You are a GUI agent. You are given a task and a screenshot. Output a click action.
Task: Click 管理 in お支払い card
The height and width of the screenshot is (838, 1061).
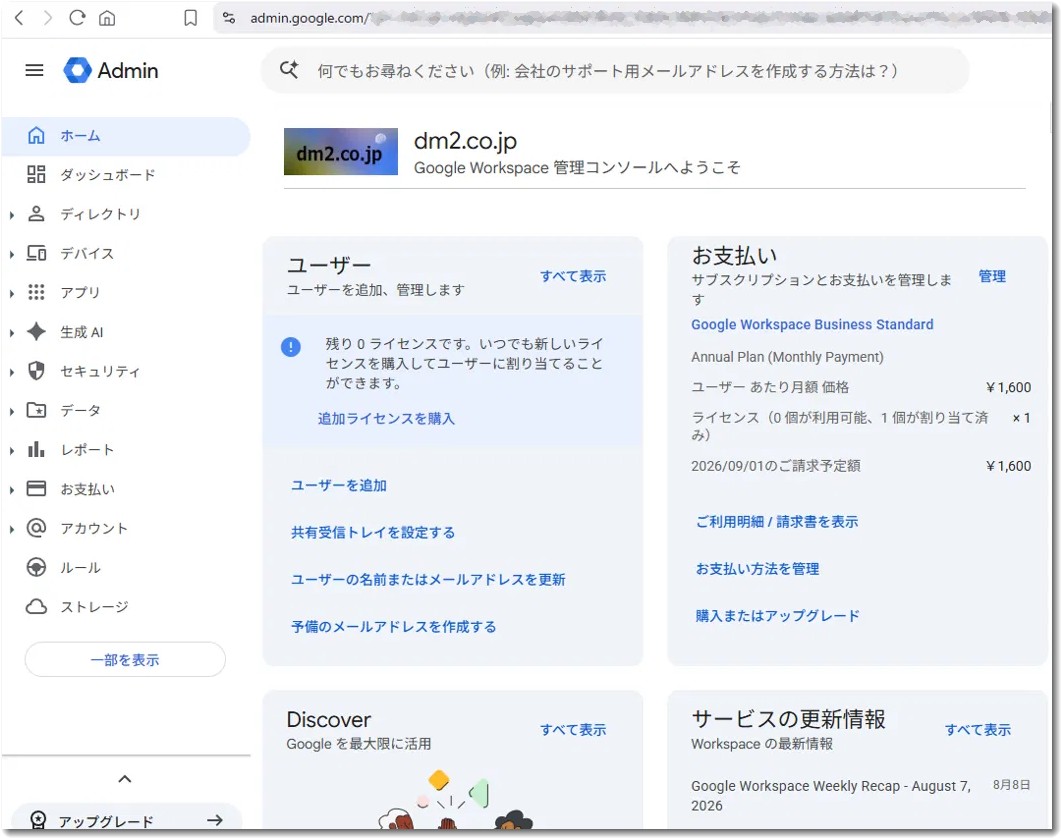point(992,276)
